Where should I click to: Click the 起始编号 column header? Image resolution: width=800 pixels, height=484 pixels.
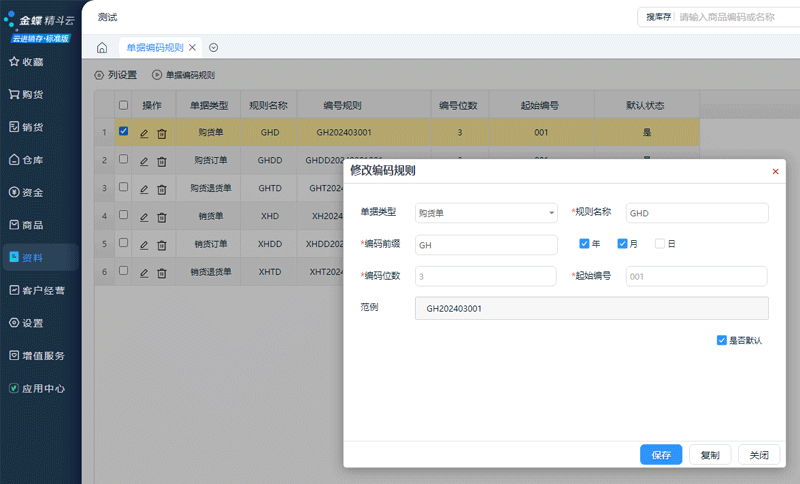point(541,105)
